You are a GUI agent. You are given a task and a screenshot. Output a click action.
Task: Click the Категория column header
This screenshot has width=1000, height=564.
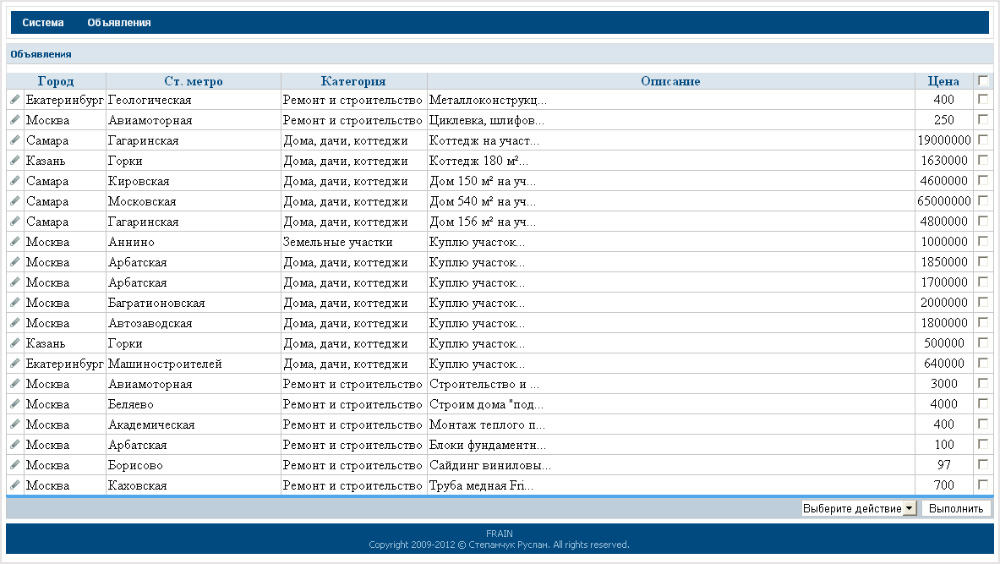click(x=353, y=81)
